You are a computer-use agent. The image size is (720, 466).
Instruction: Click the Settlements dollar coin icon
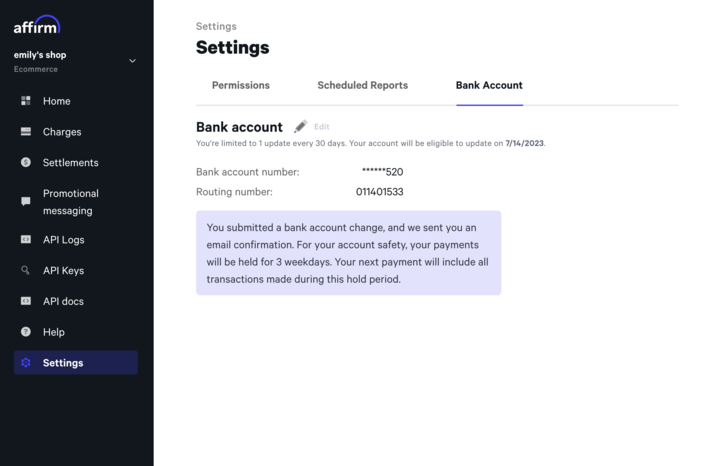(x=26, y=162)
